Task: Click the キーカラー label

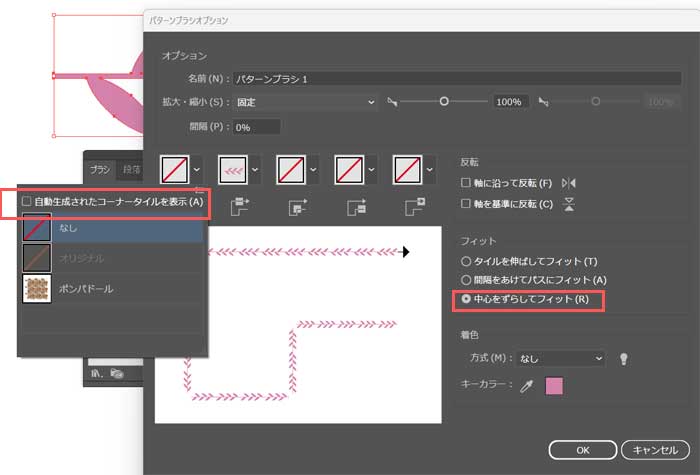Action: click(x=486, y=384)
